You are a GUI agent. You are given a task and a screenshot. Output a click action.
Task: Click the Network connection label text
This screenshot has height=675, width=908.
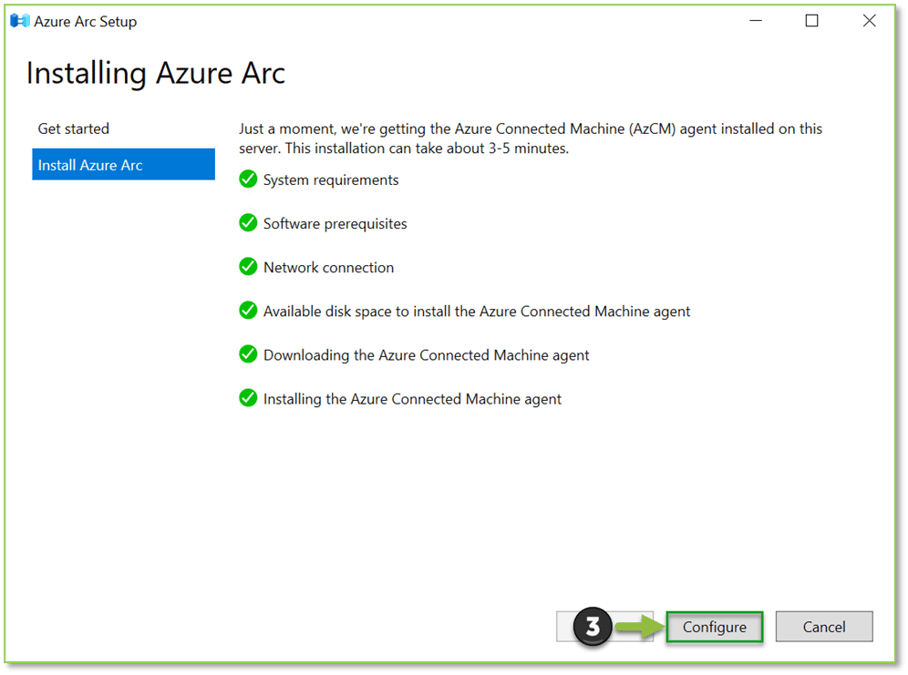[328, 267]
